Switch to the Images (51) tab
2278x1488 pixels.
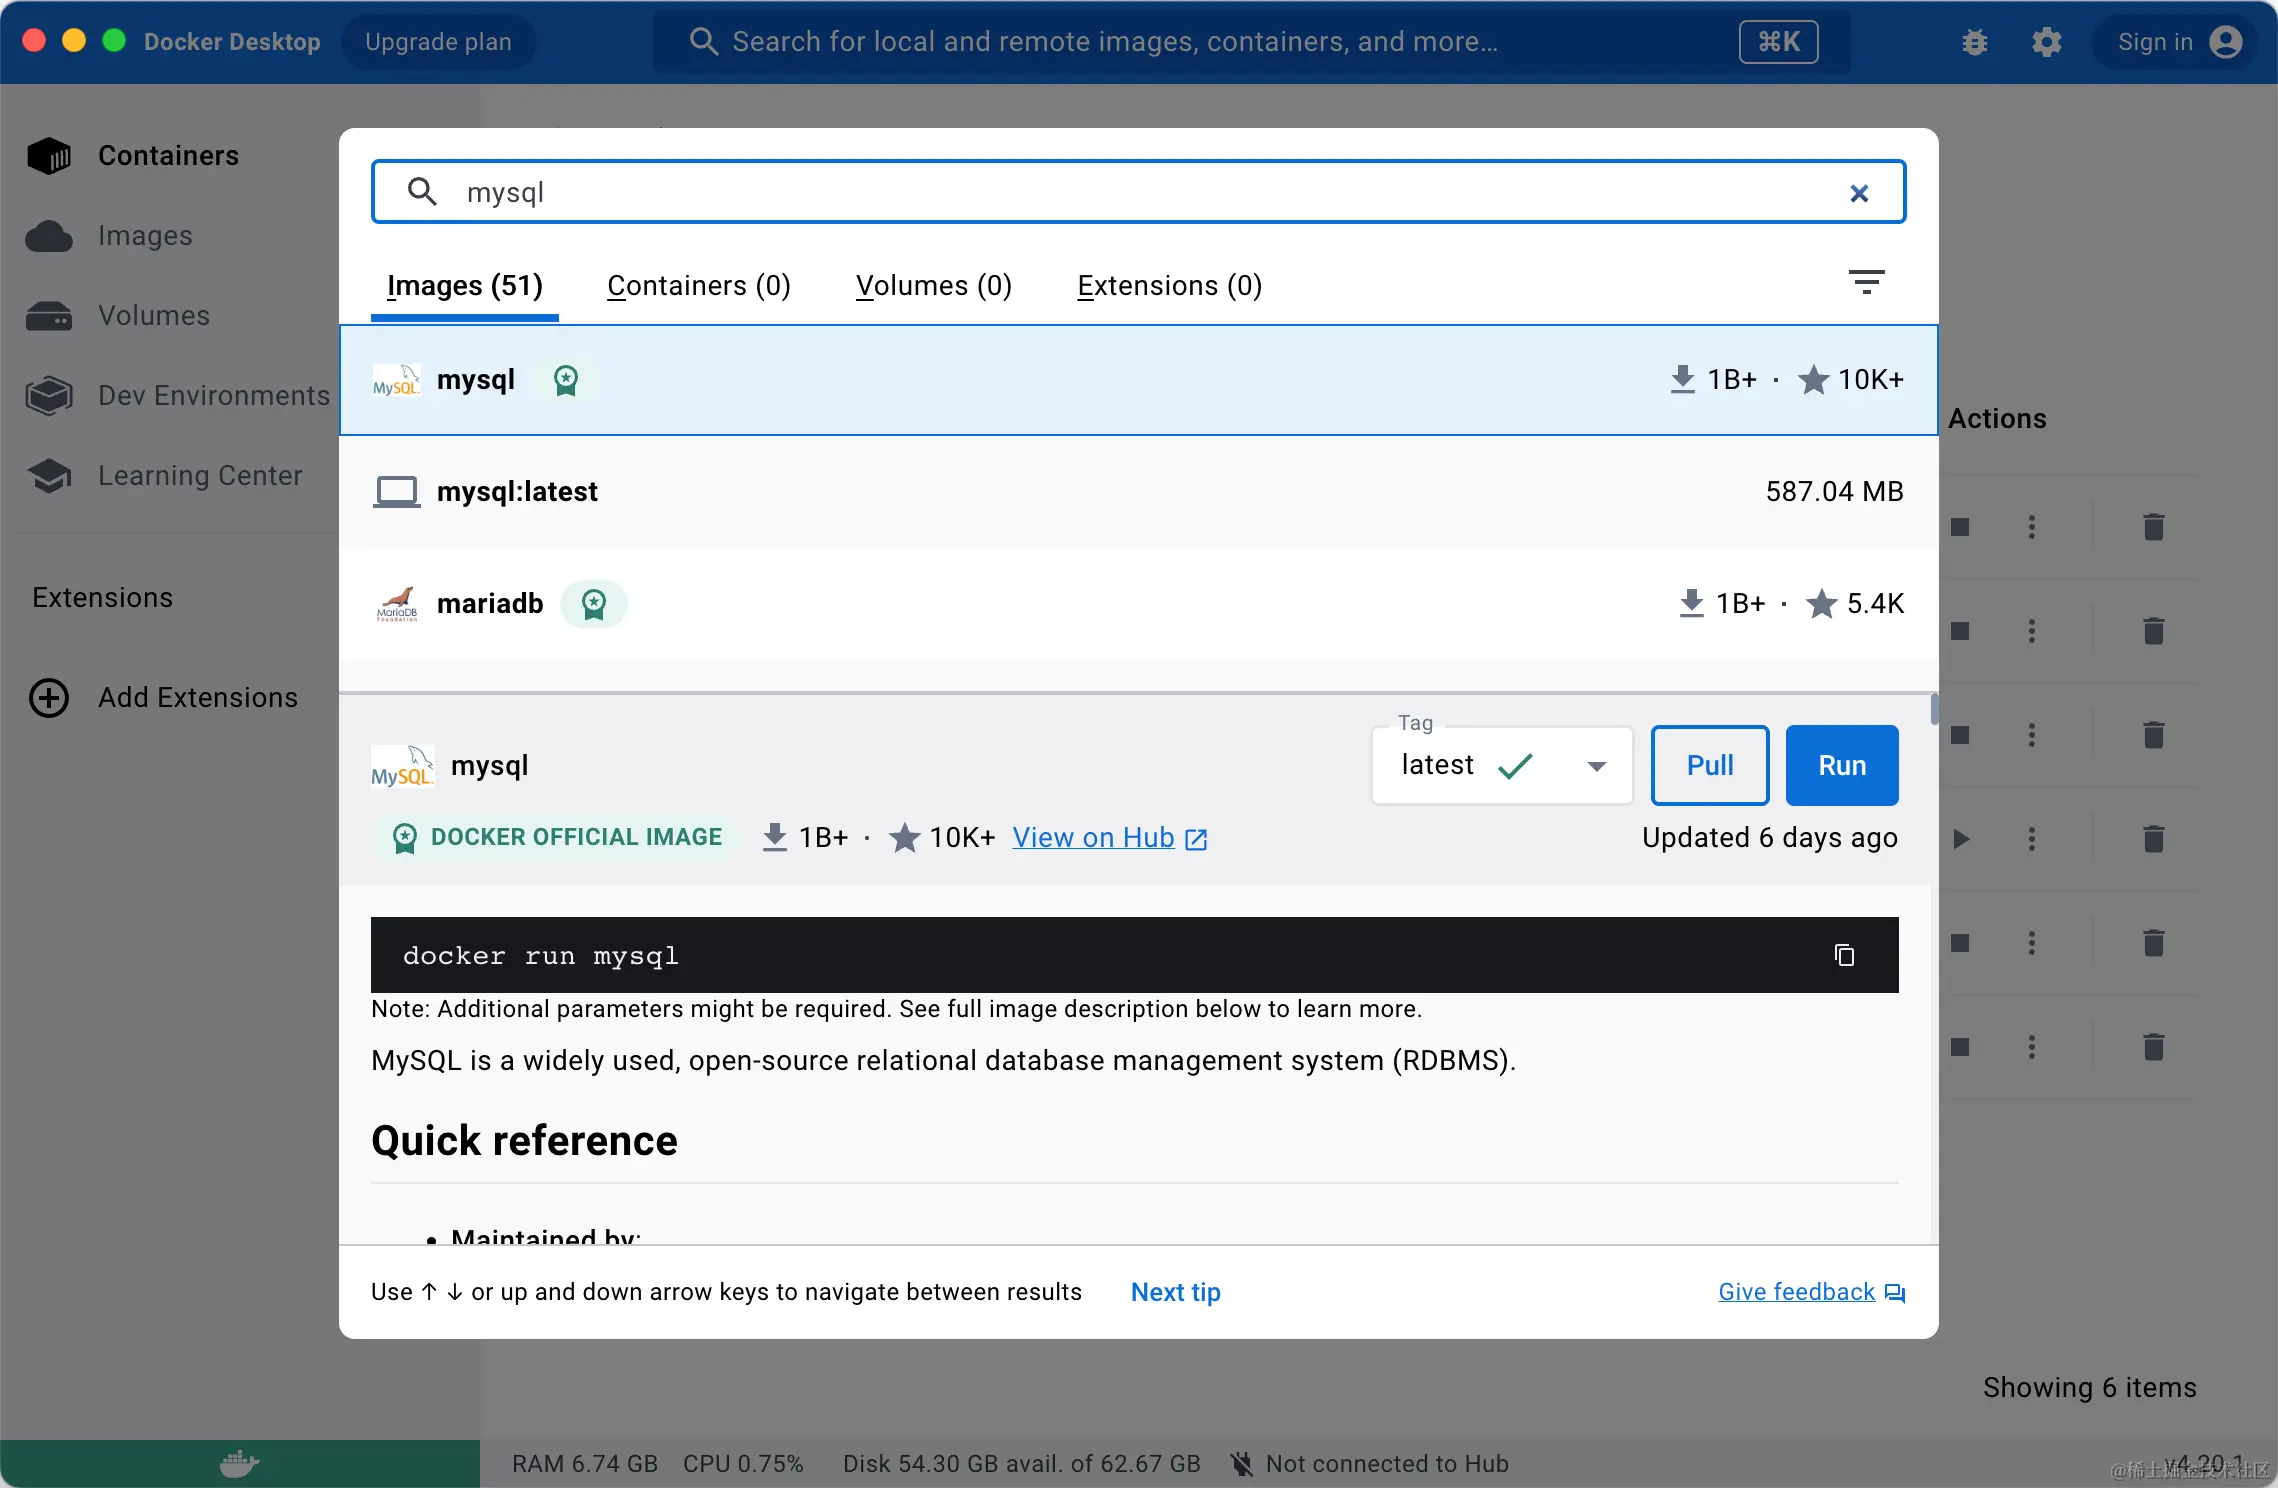click(464, 286)
